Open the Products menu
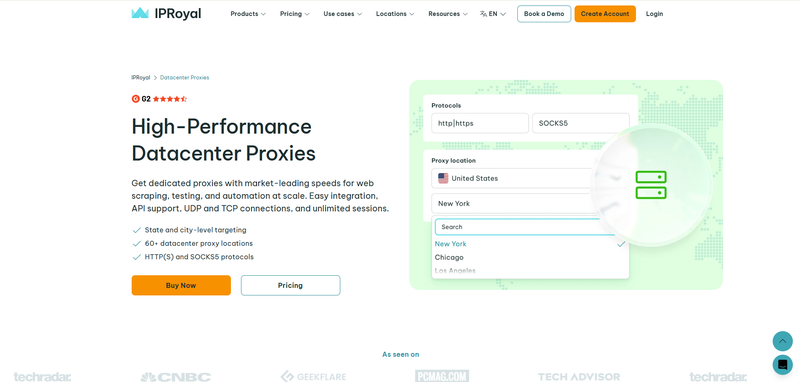The height and width of the screenshot is (382, 800). [248, 14]
